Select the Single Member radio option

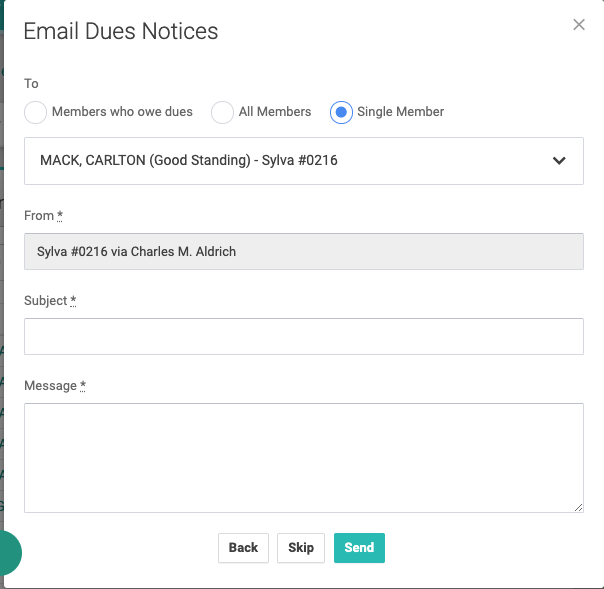coord(341,112)
